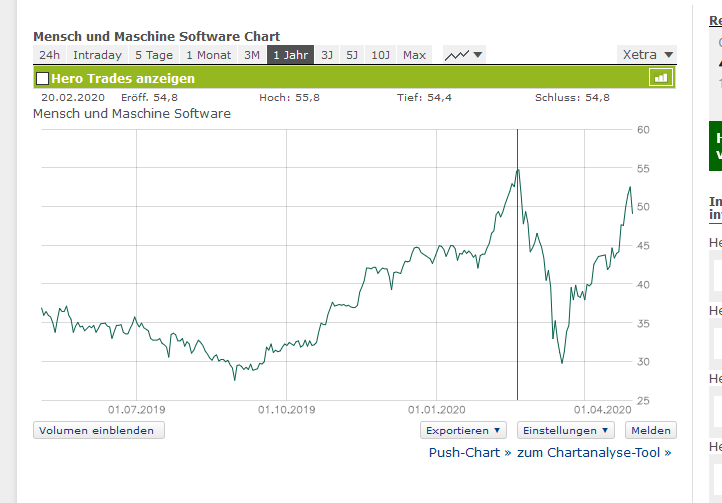Select the 10J time range
Screen dimensions: 722x503
(x=380, y=55)
